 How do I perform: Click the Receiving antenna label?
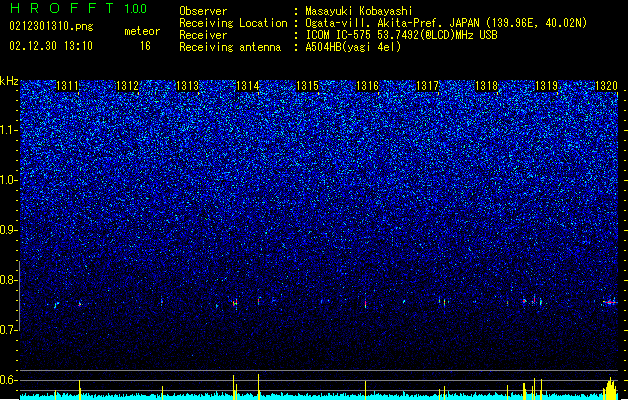[x=230, y=47]
